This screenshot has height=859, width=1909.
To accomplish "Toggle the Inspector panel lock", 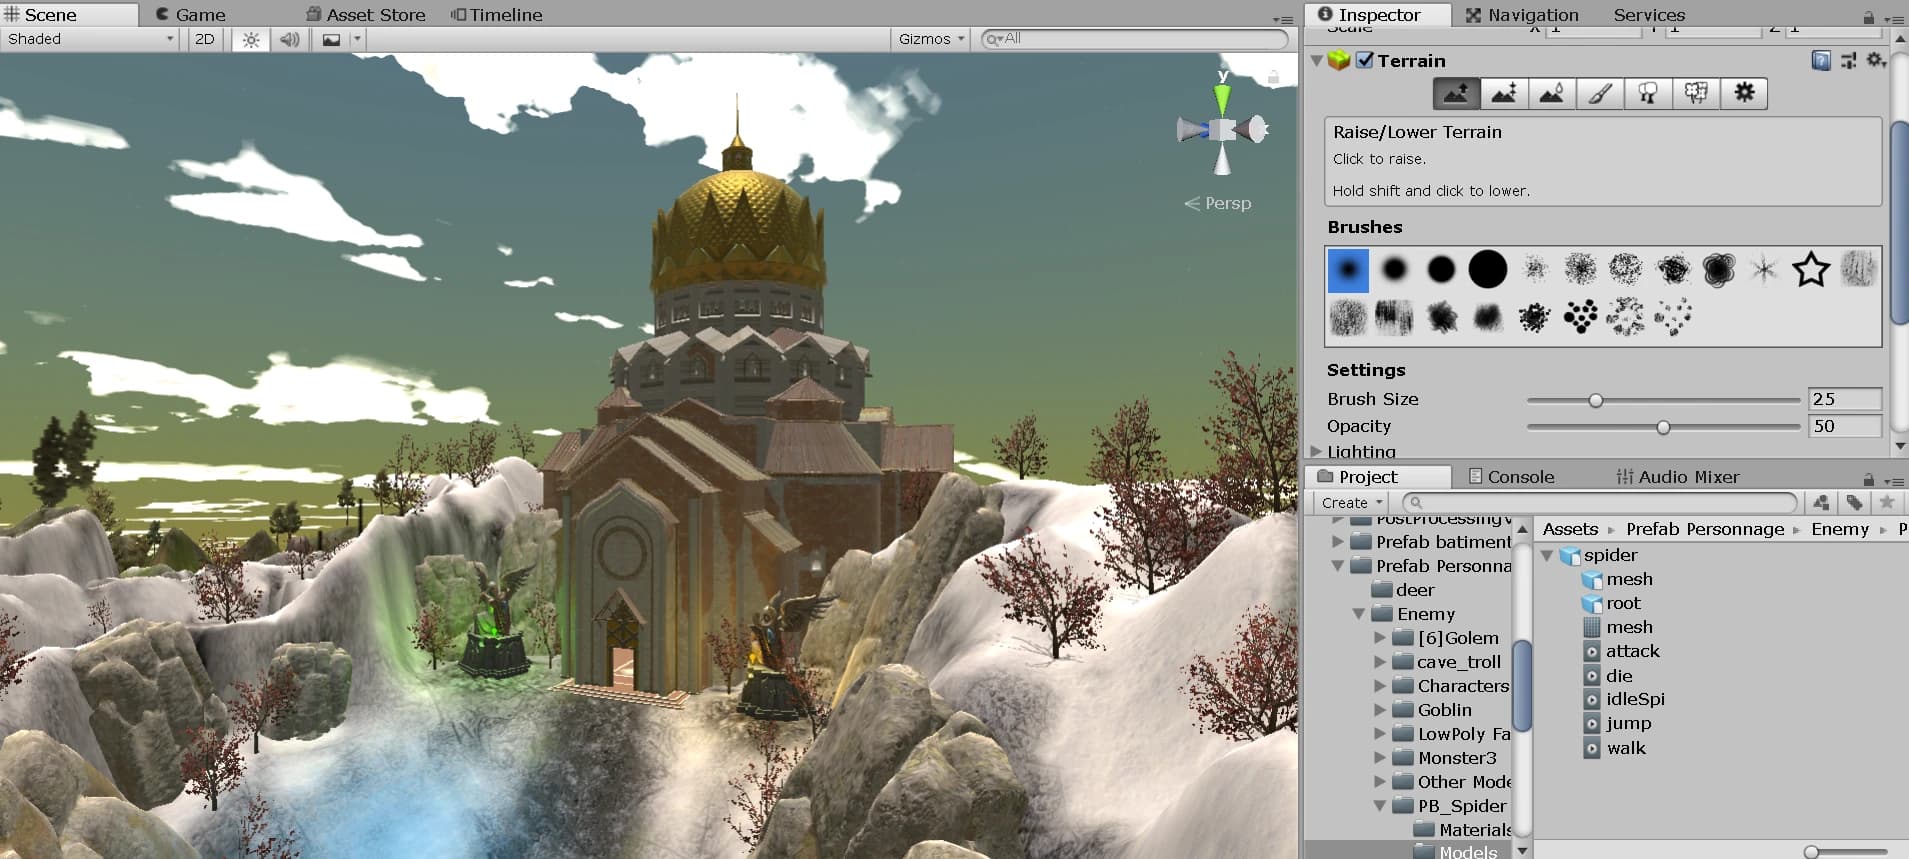I will click(1868, 17).
